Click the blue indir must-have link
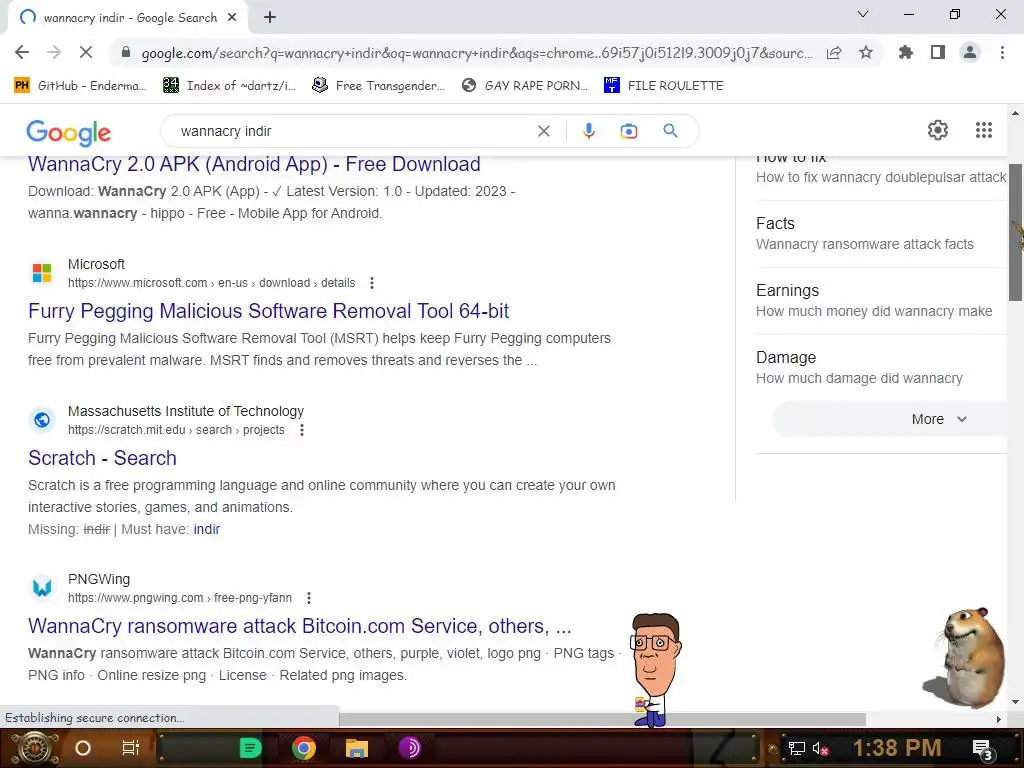1024x768 pixels. coord(207,529)
